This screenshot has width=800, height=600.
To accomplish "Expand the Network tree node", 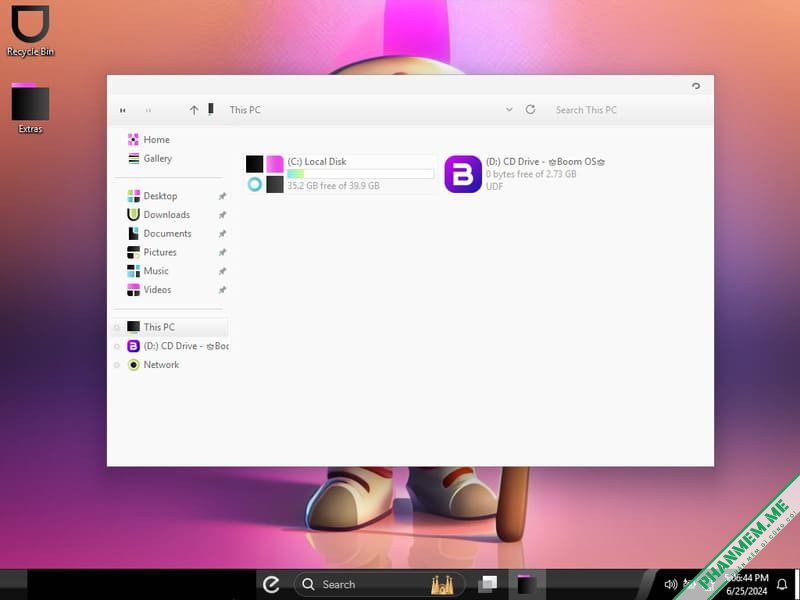I will (117, 365).
